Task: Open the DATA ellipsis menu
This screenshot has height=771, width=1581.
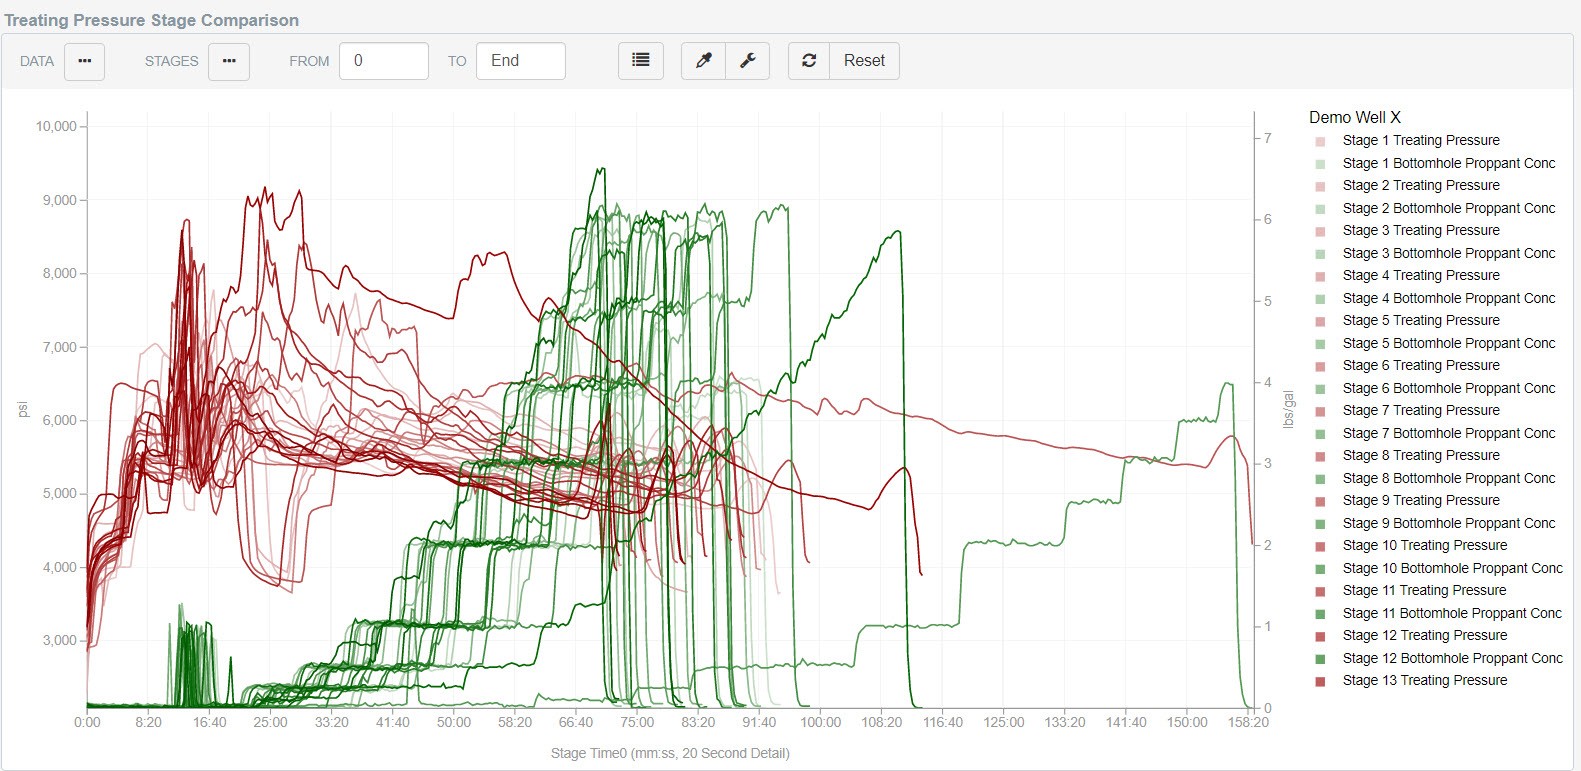Action: [x=84, y=61]
